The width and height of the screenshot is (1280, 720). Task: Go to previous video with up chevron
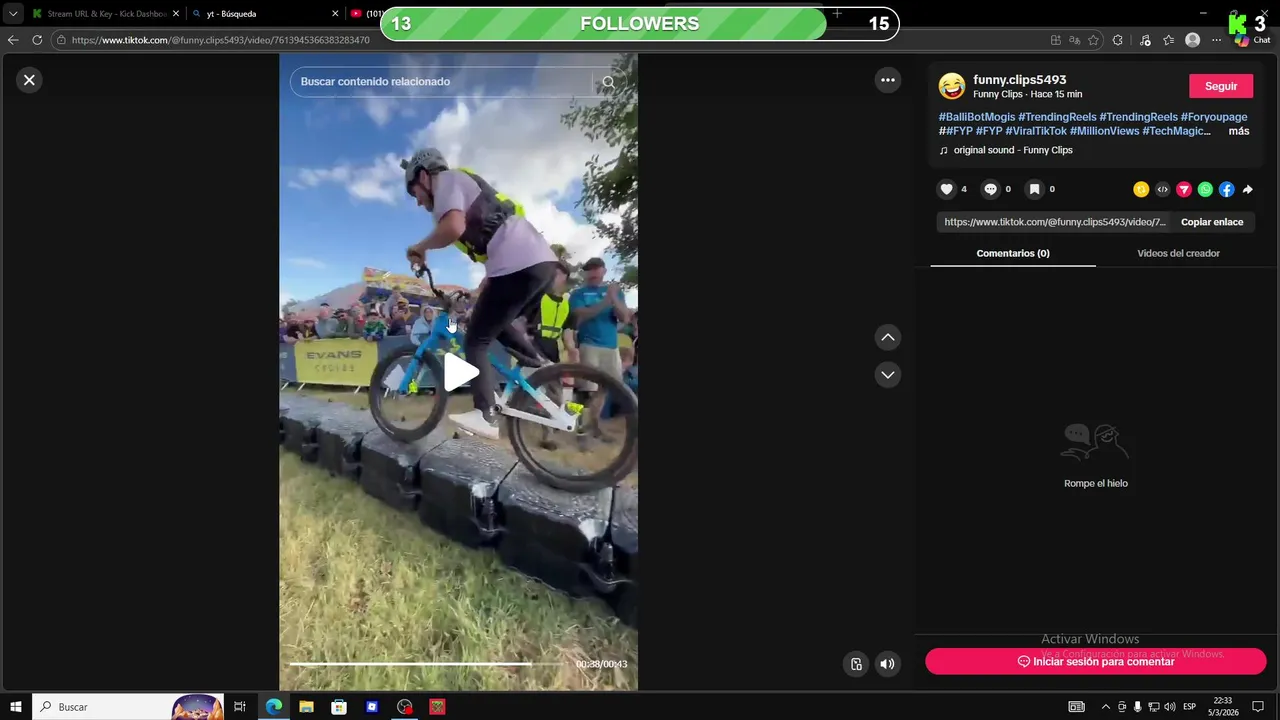point(888,337)
